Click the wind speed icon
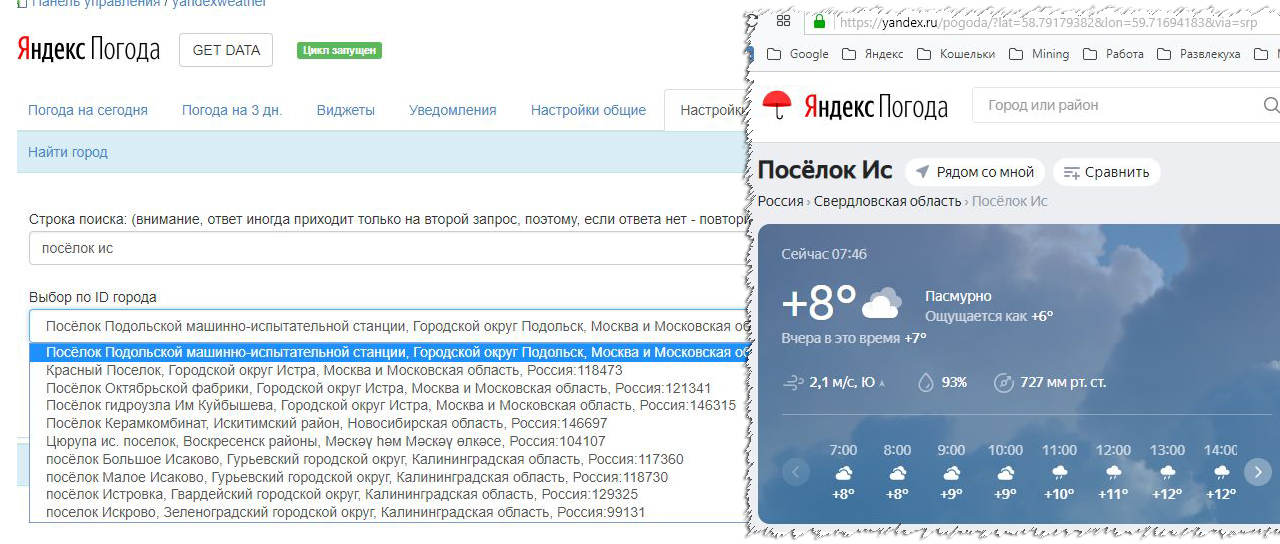The width and height of the screenshot is (1280, 544). point(793,382)
